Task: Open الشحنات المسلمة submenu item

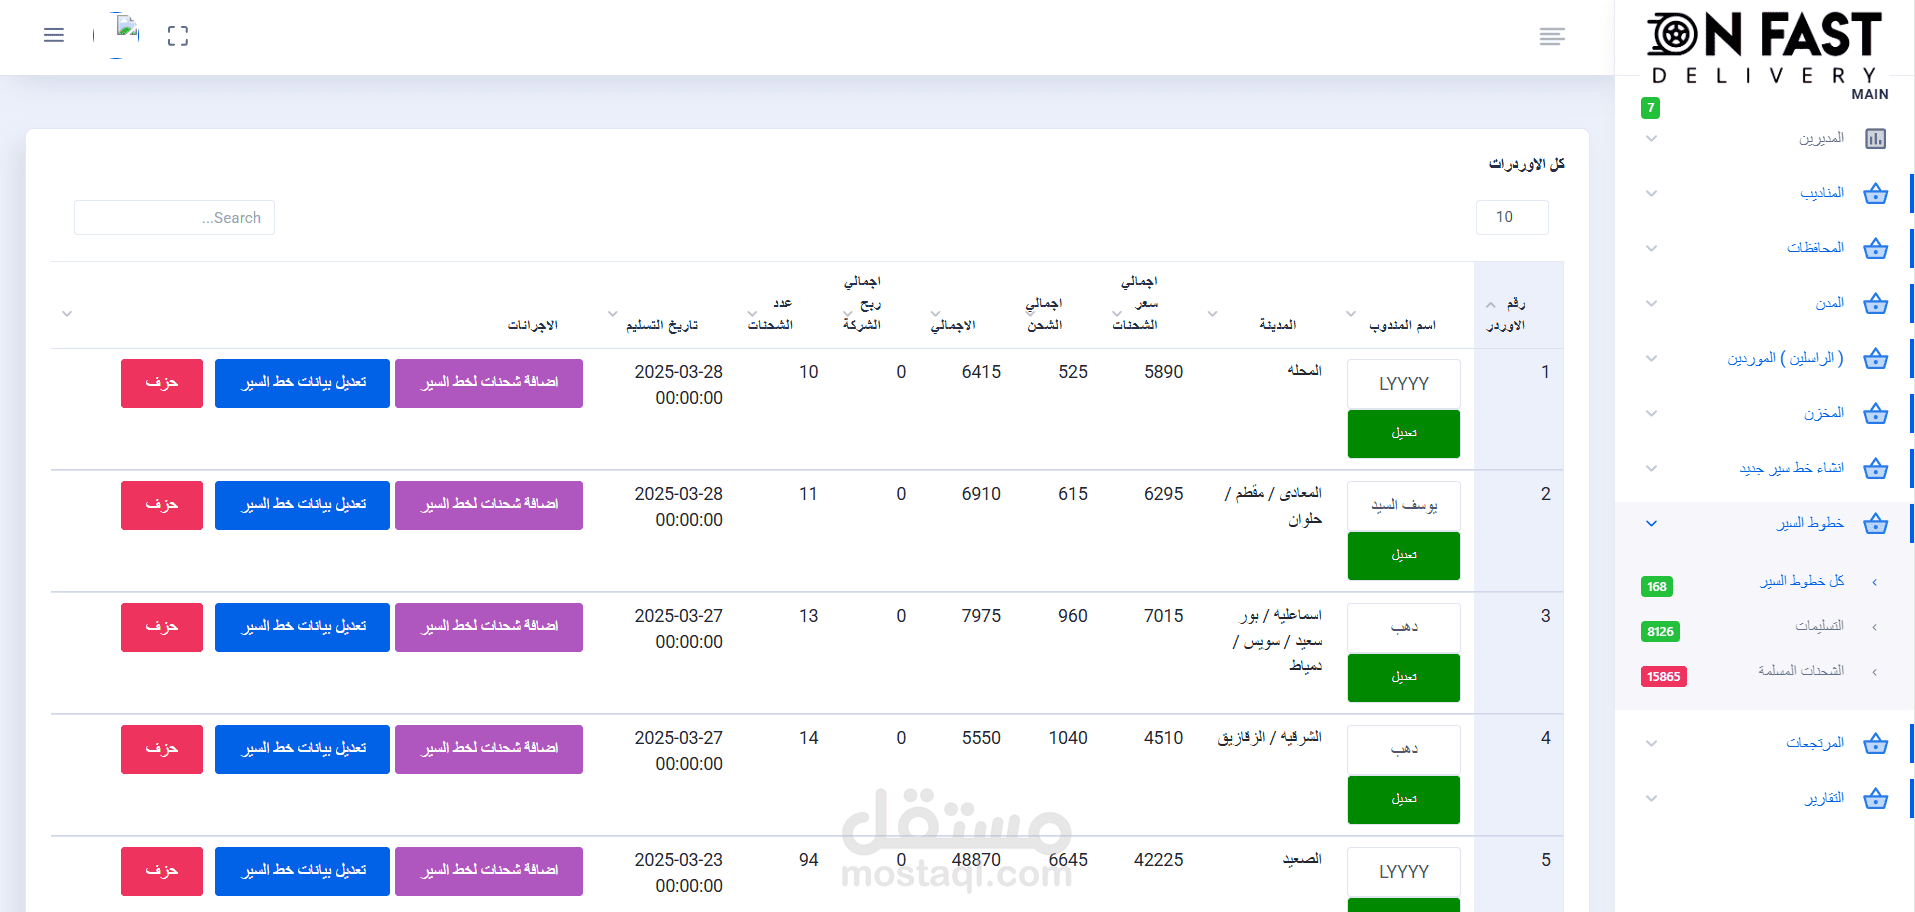Action: (x=1800, y=671)
